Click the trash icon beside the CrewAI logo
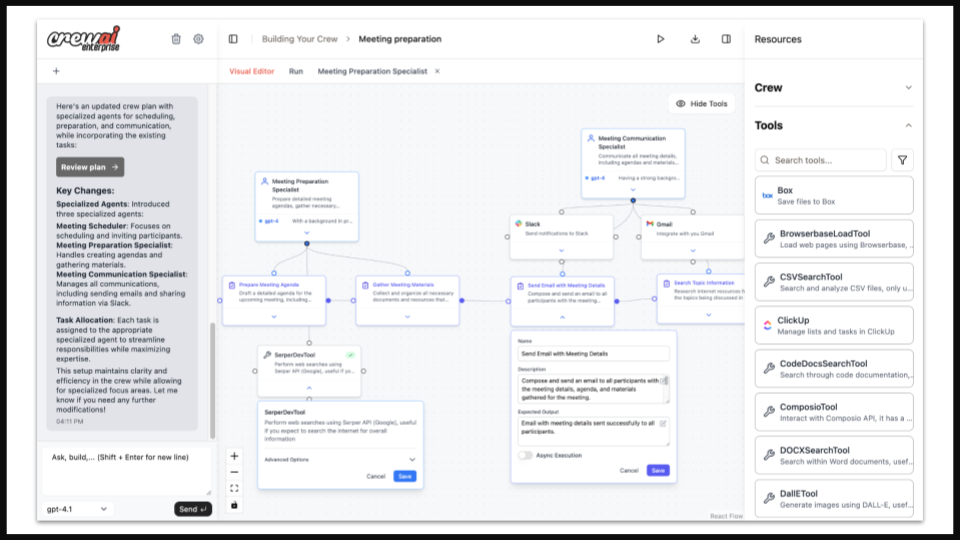Screen dimensions: 960x540 tap(176, 39)
